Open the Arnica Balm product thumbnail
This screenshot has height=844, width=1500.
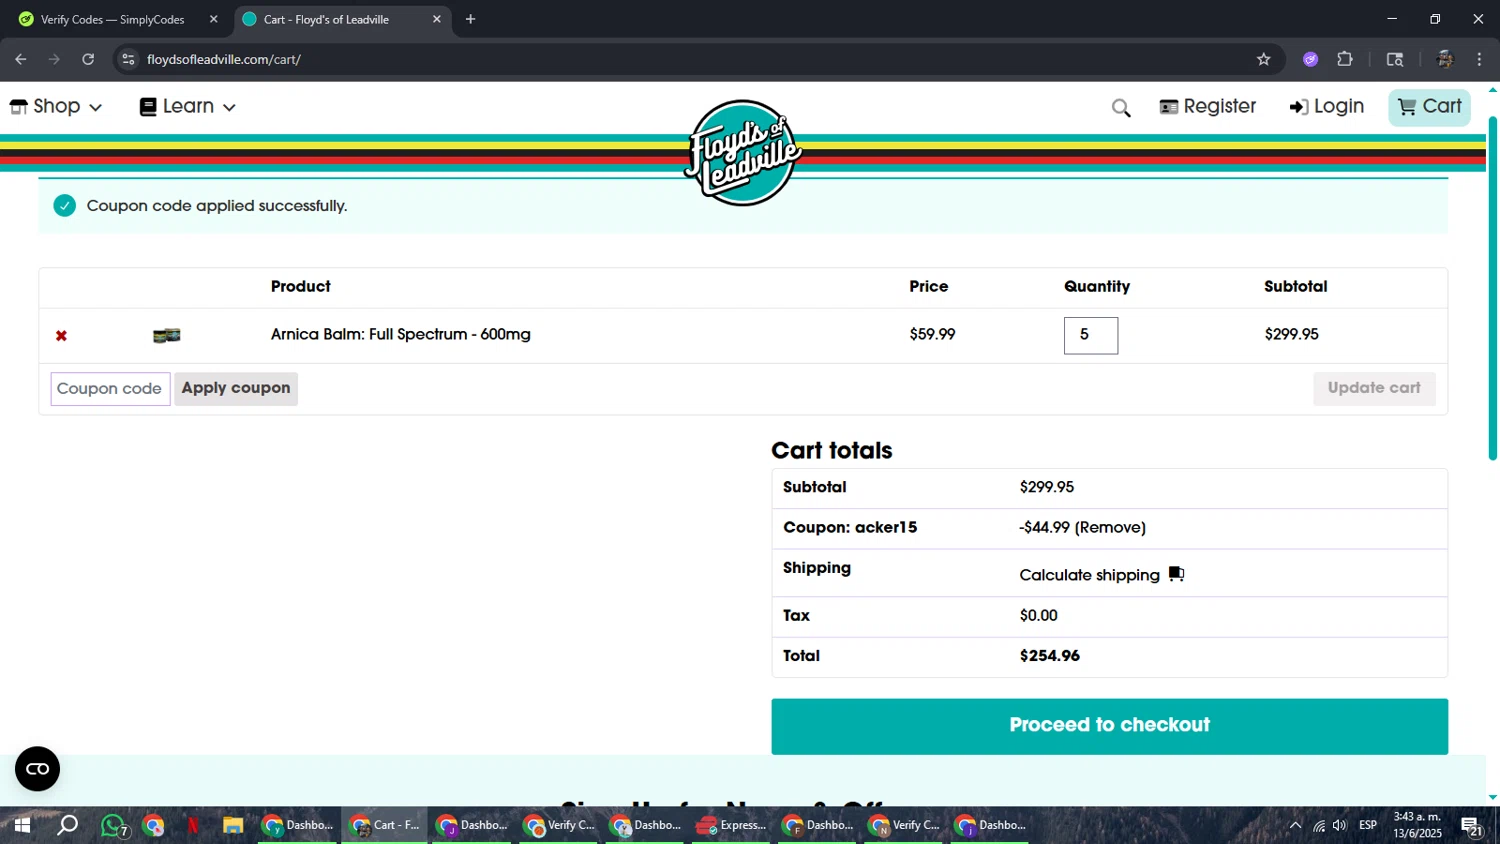point(166,335)
